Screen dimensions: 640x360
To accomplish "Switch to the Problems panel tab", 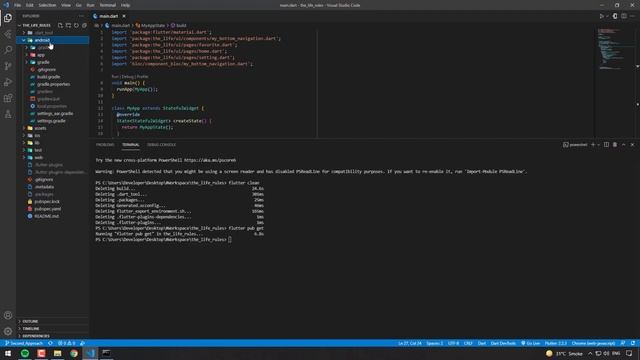I will click(105, 144).
